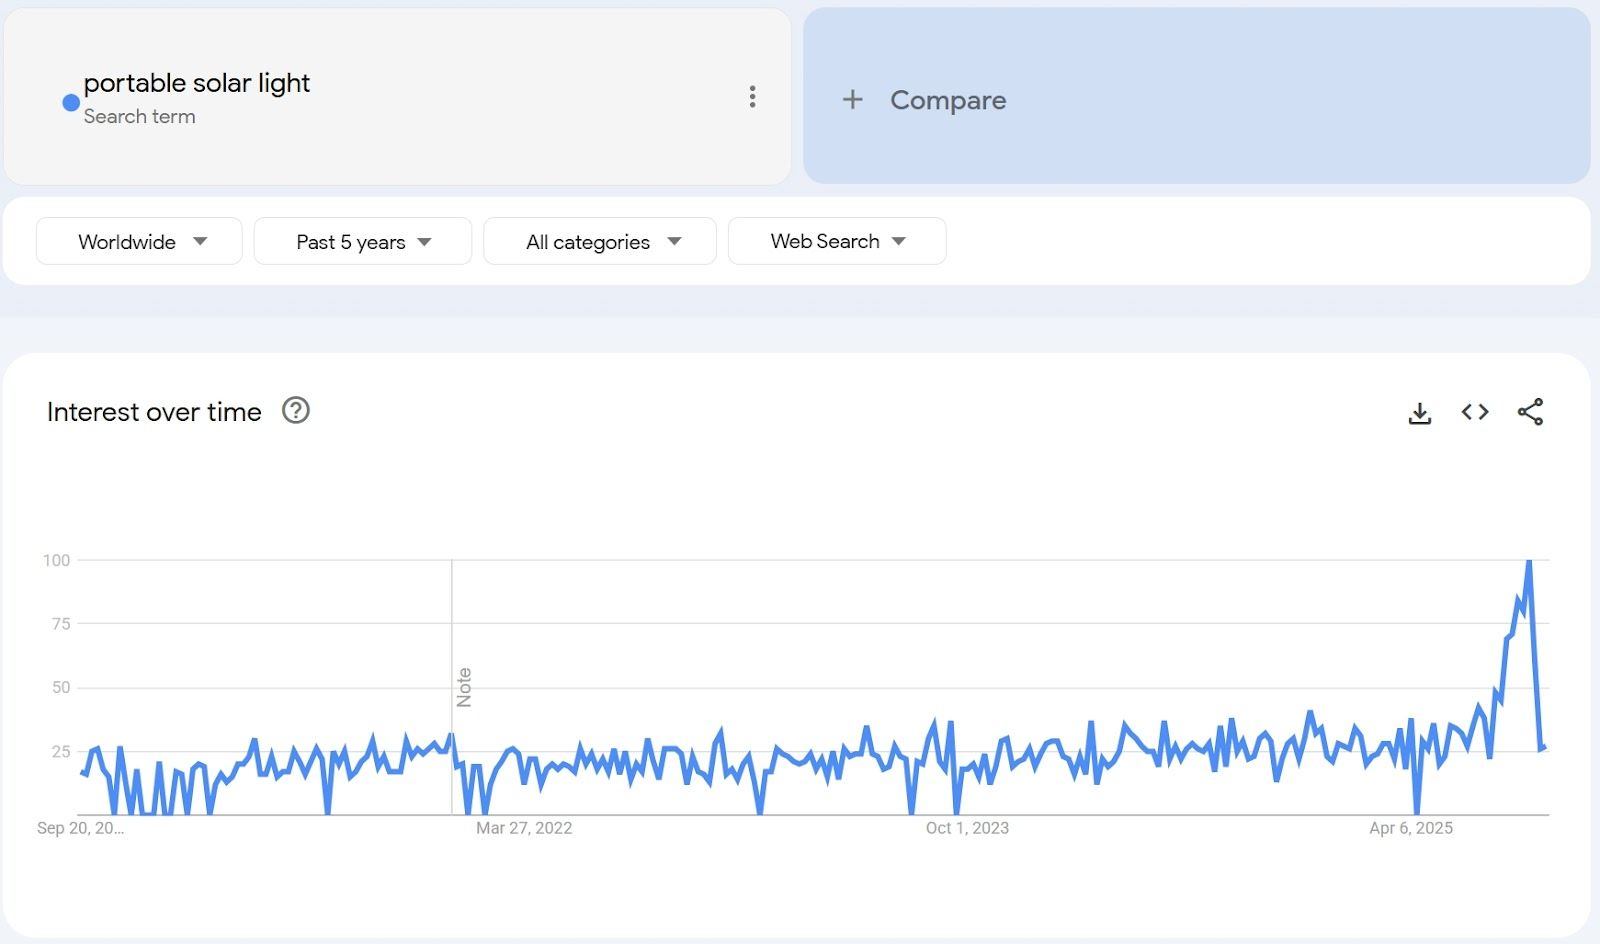Click the plus icon beside Compare
The height and width of the screenshot is (944, 1600).
(x=852, y=100)
